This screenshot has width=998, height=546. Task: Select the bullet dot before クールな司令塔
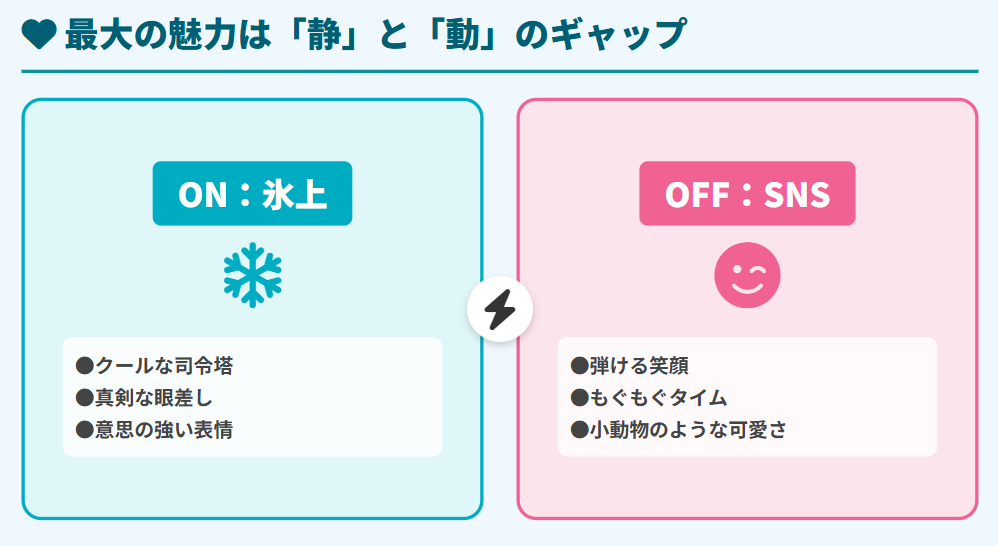pos(85,365)
